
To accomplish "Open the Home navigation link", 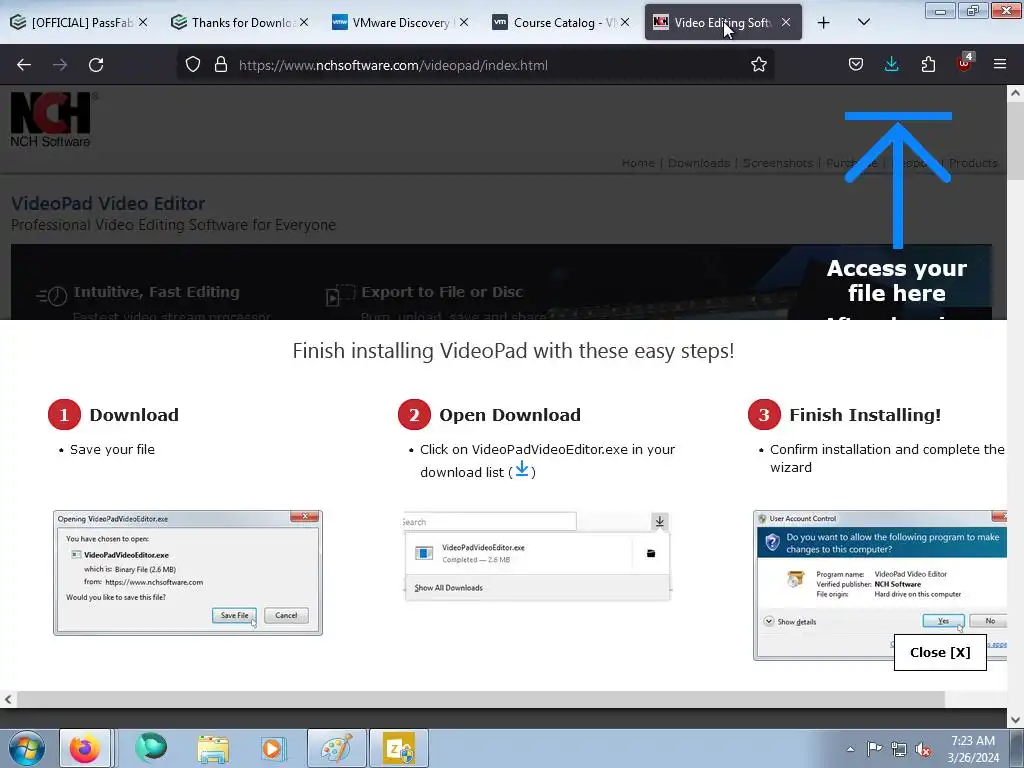I will 638,163.
